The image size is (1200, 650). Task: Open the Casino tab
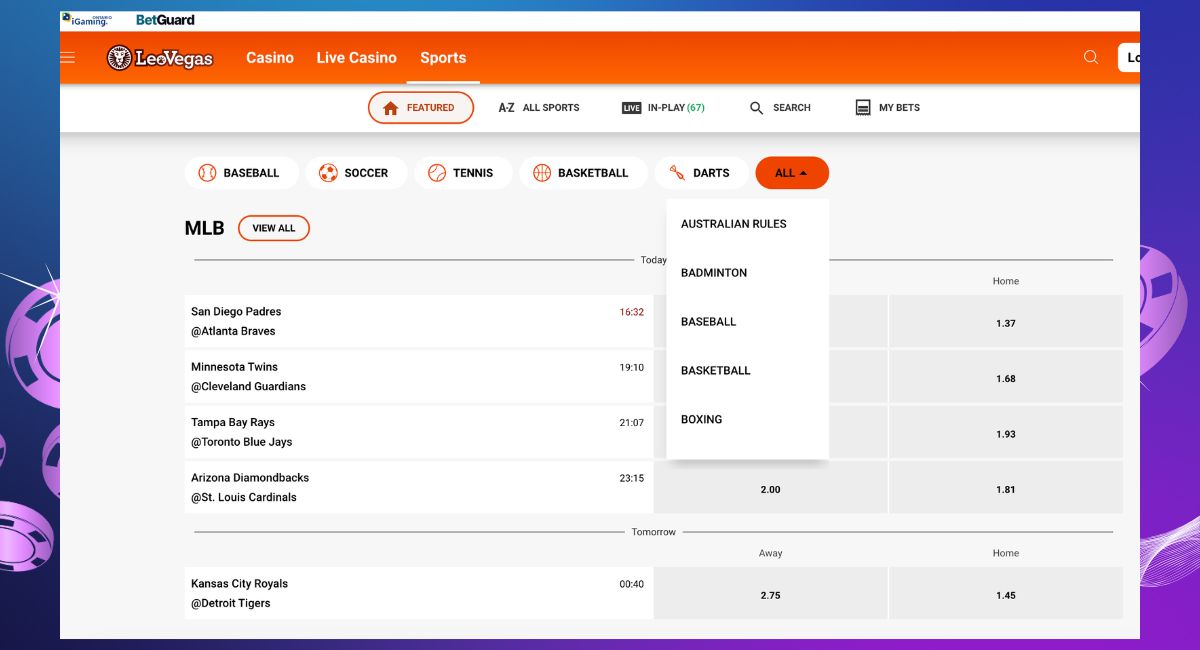point(270,58)
